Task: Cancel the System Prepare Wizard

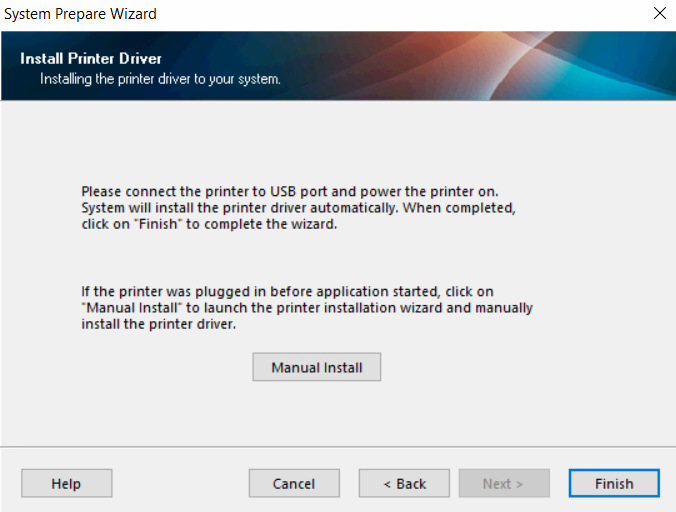Action: coord(294,484)
